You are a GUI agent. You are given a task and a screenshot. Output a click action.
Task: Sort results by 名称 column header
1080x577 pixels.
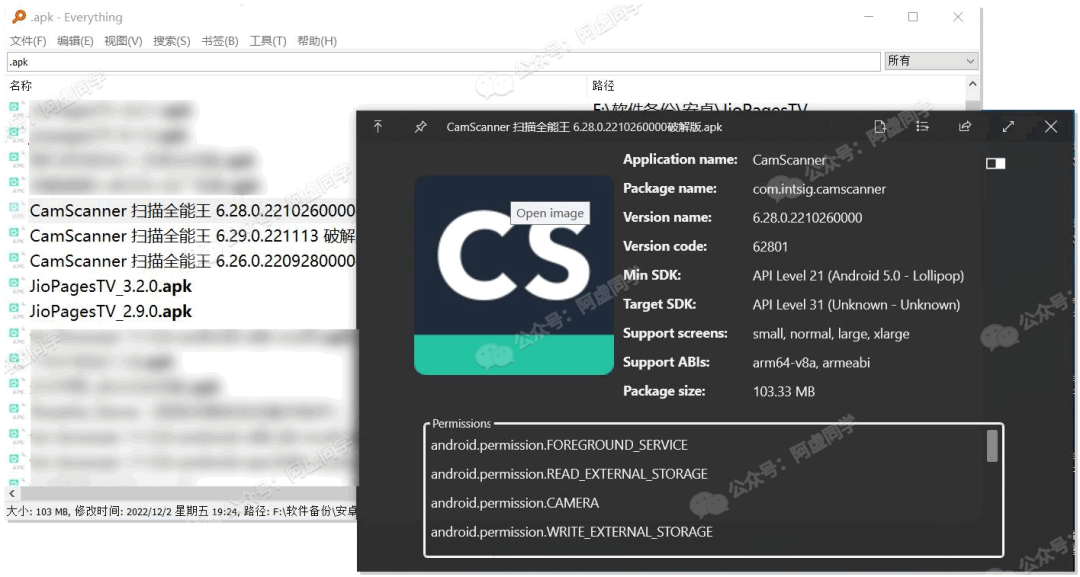(x=21, y=85)
